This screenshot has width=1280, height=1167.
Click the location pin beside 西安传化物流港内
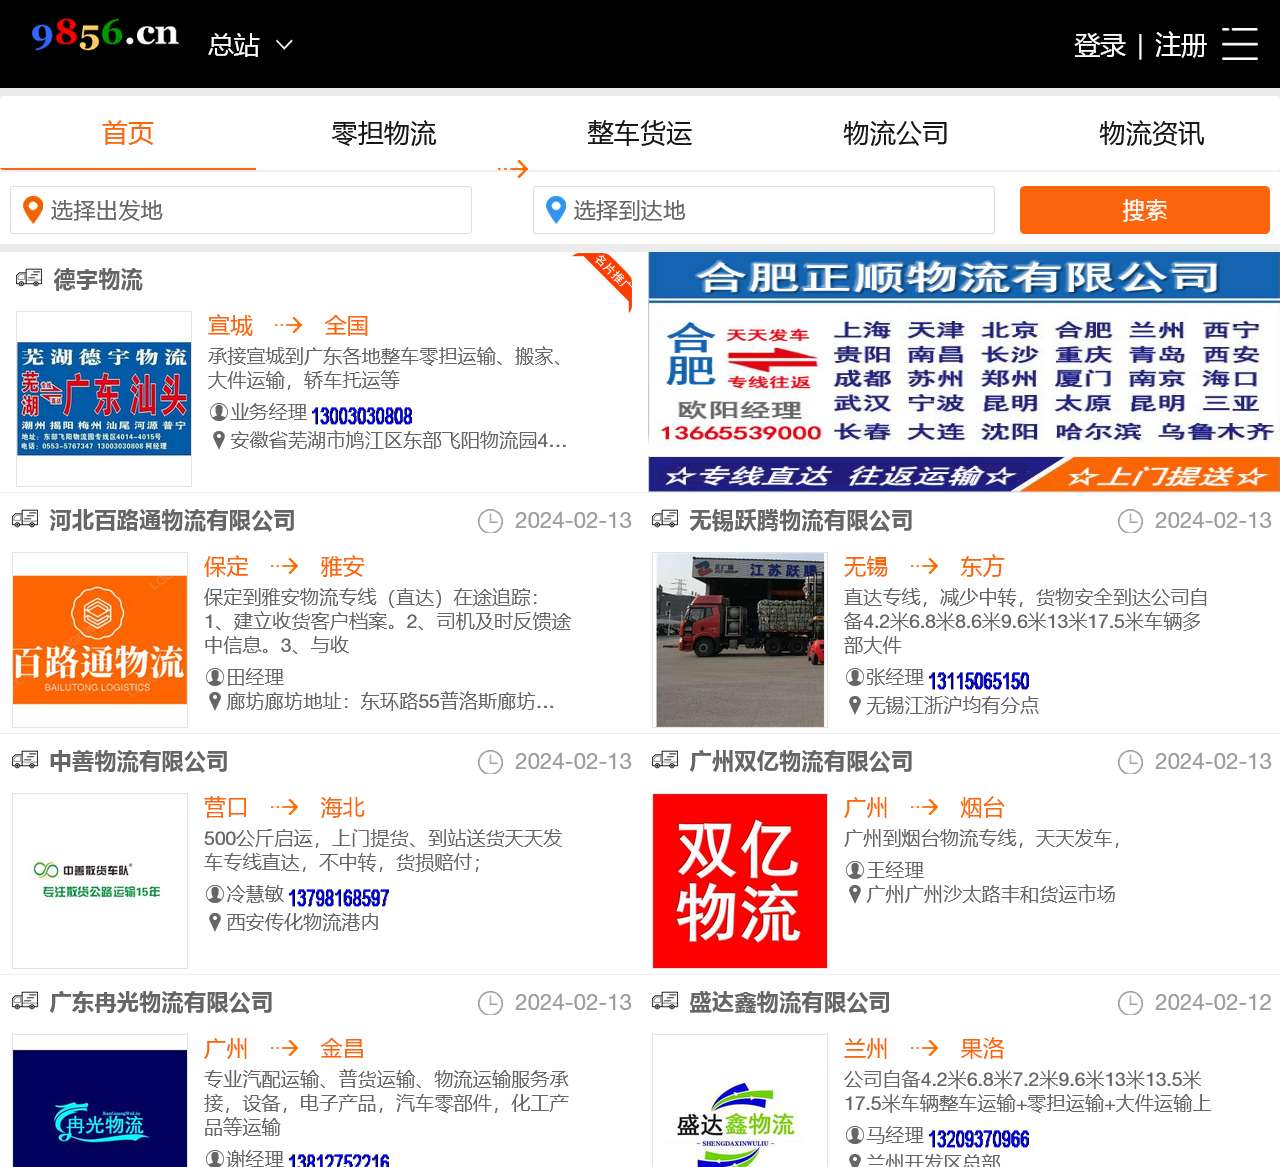click(214, 923)
